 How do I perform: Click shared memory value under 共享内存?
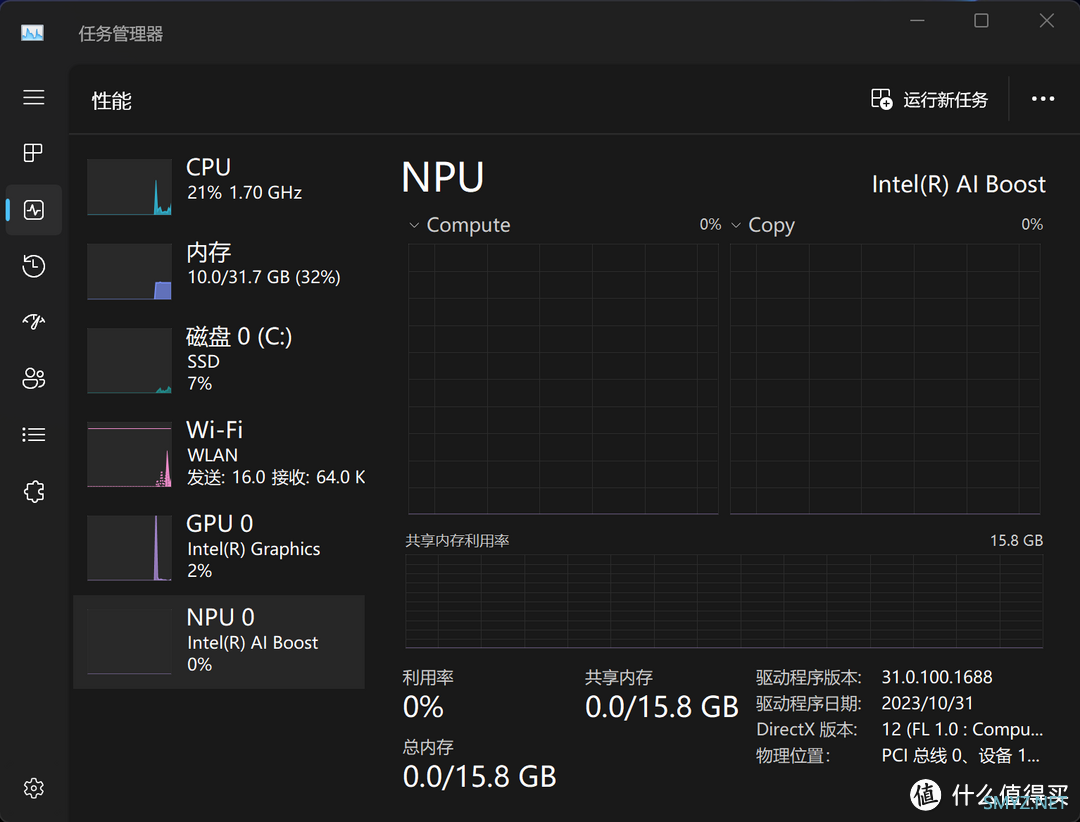point(661,707)
